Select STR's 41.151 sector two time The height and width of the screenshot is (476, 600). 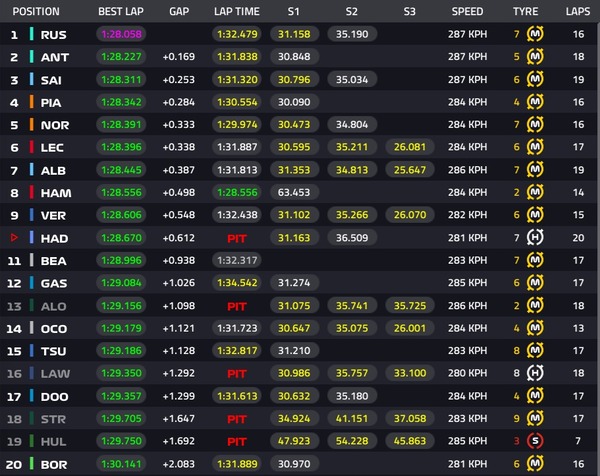click(x=352, y=418)
